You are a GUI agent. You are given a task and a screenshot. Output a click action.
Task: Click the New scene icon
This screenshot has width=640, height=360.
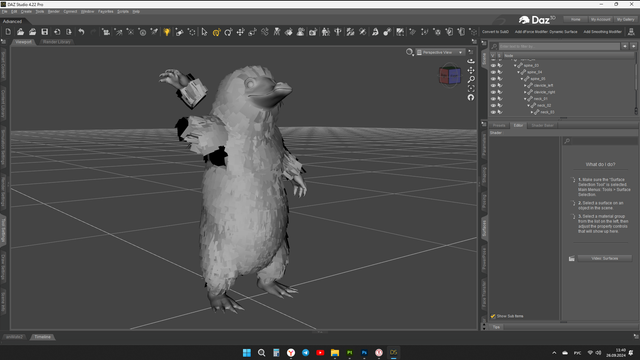[x=8, y=32]
